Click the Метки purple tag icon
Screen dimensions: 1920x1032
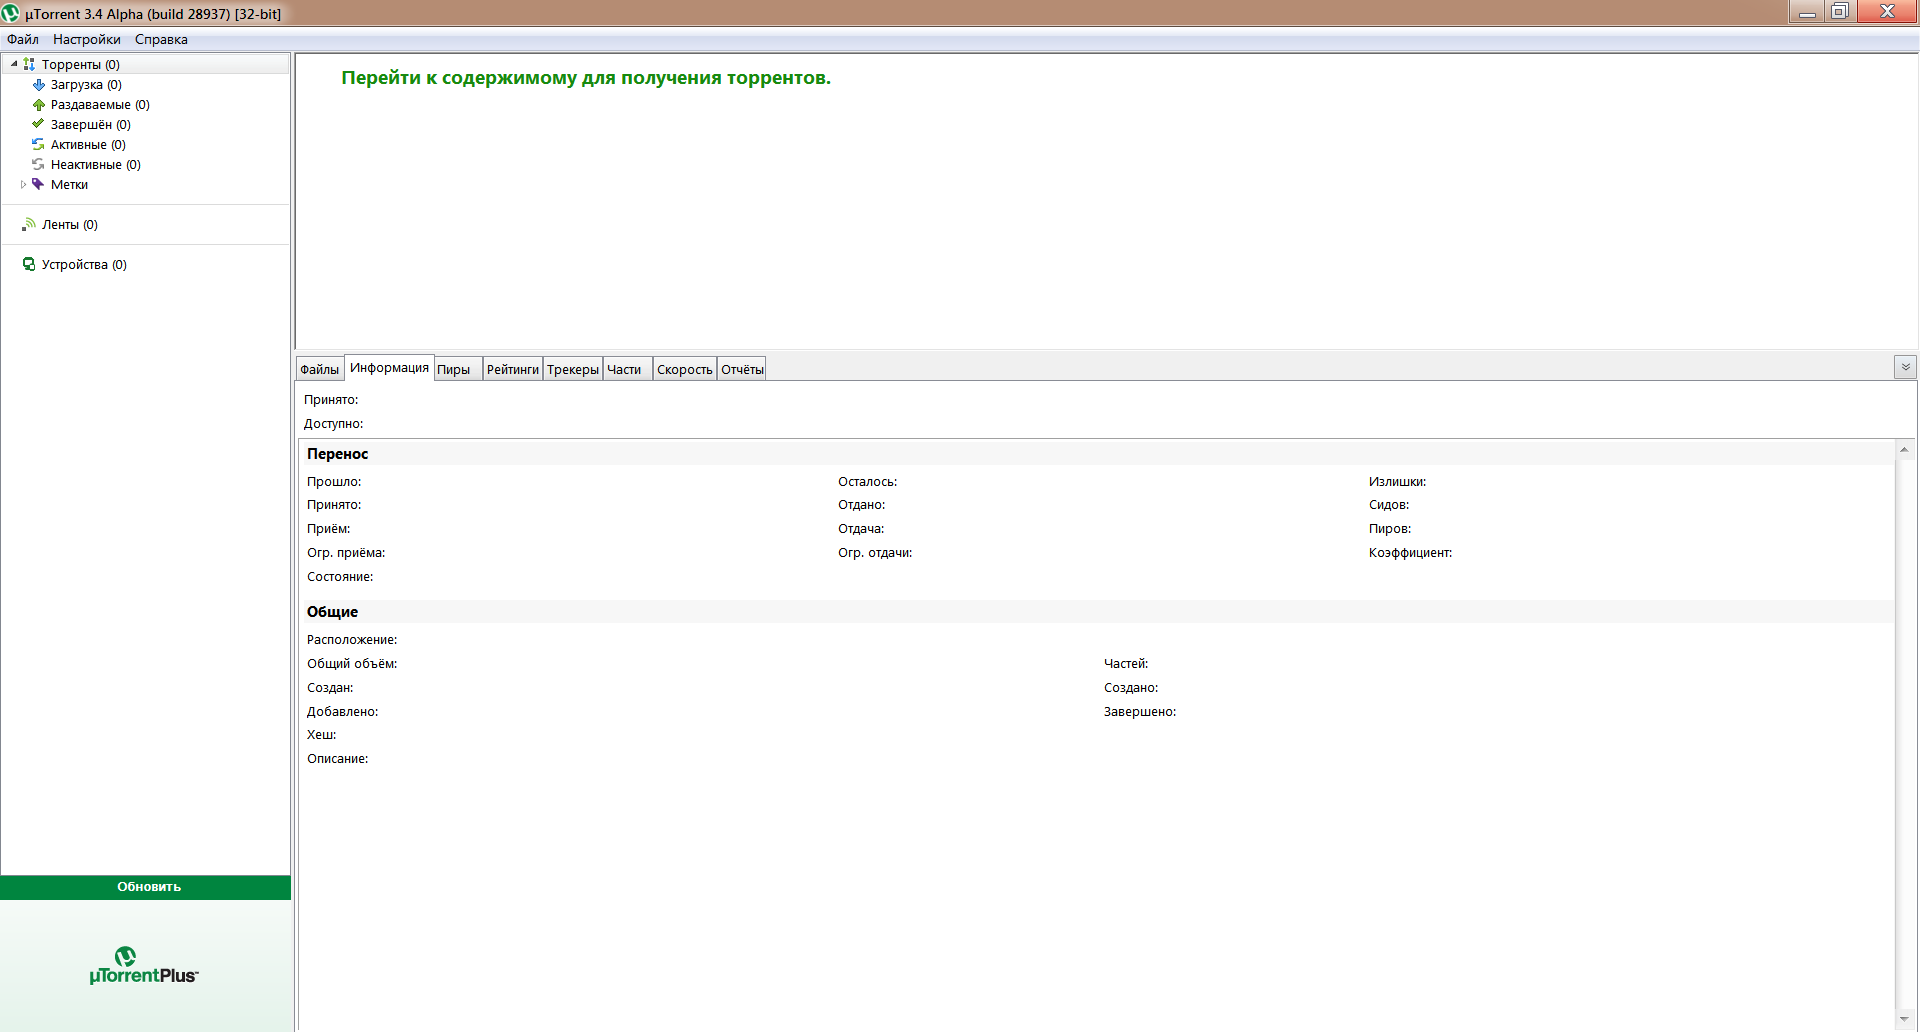38,184
